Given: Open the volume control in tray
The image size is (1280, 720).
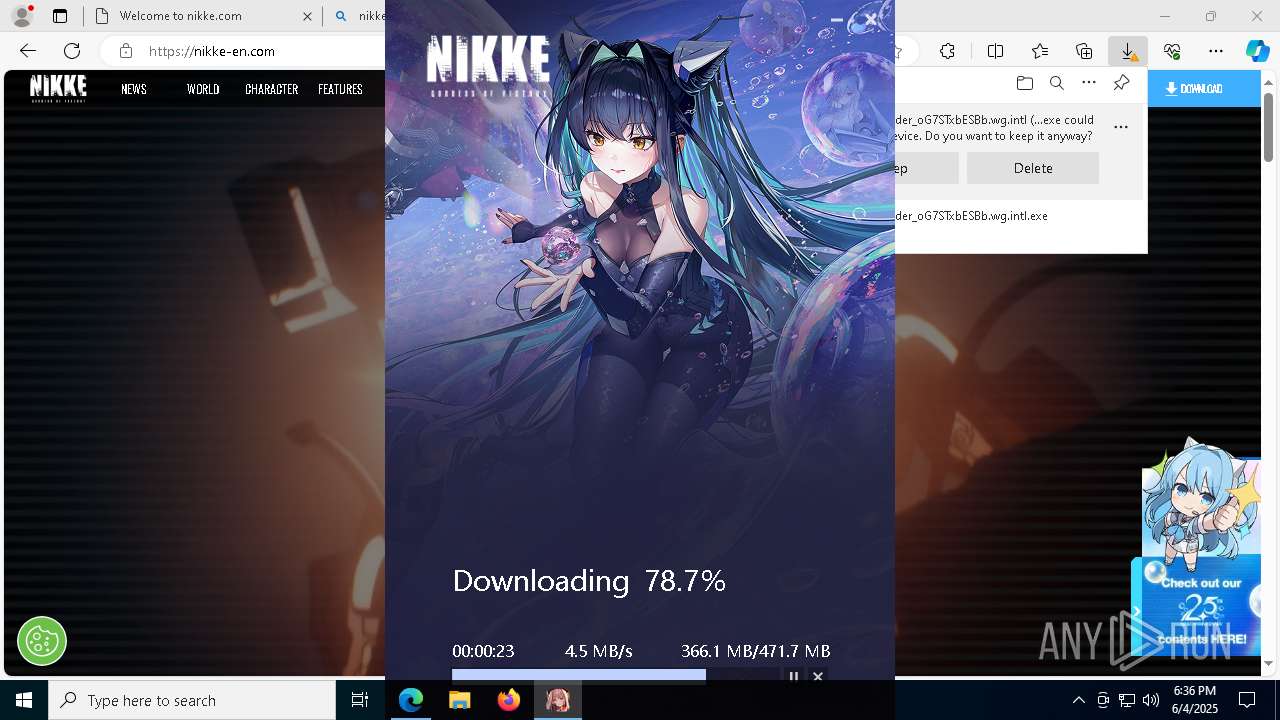Looking at the screenshot, I should click(1151, 701).
